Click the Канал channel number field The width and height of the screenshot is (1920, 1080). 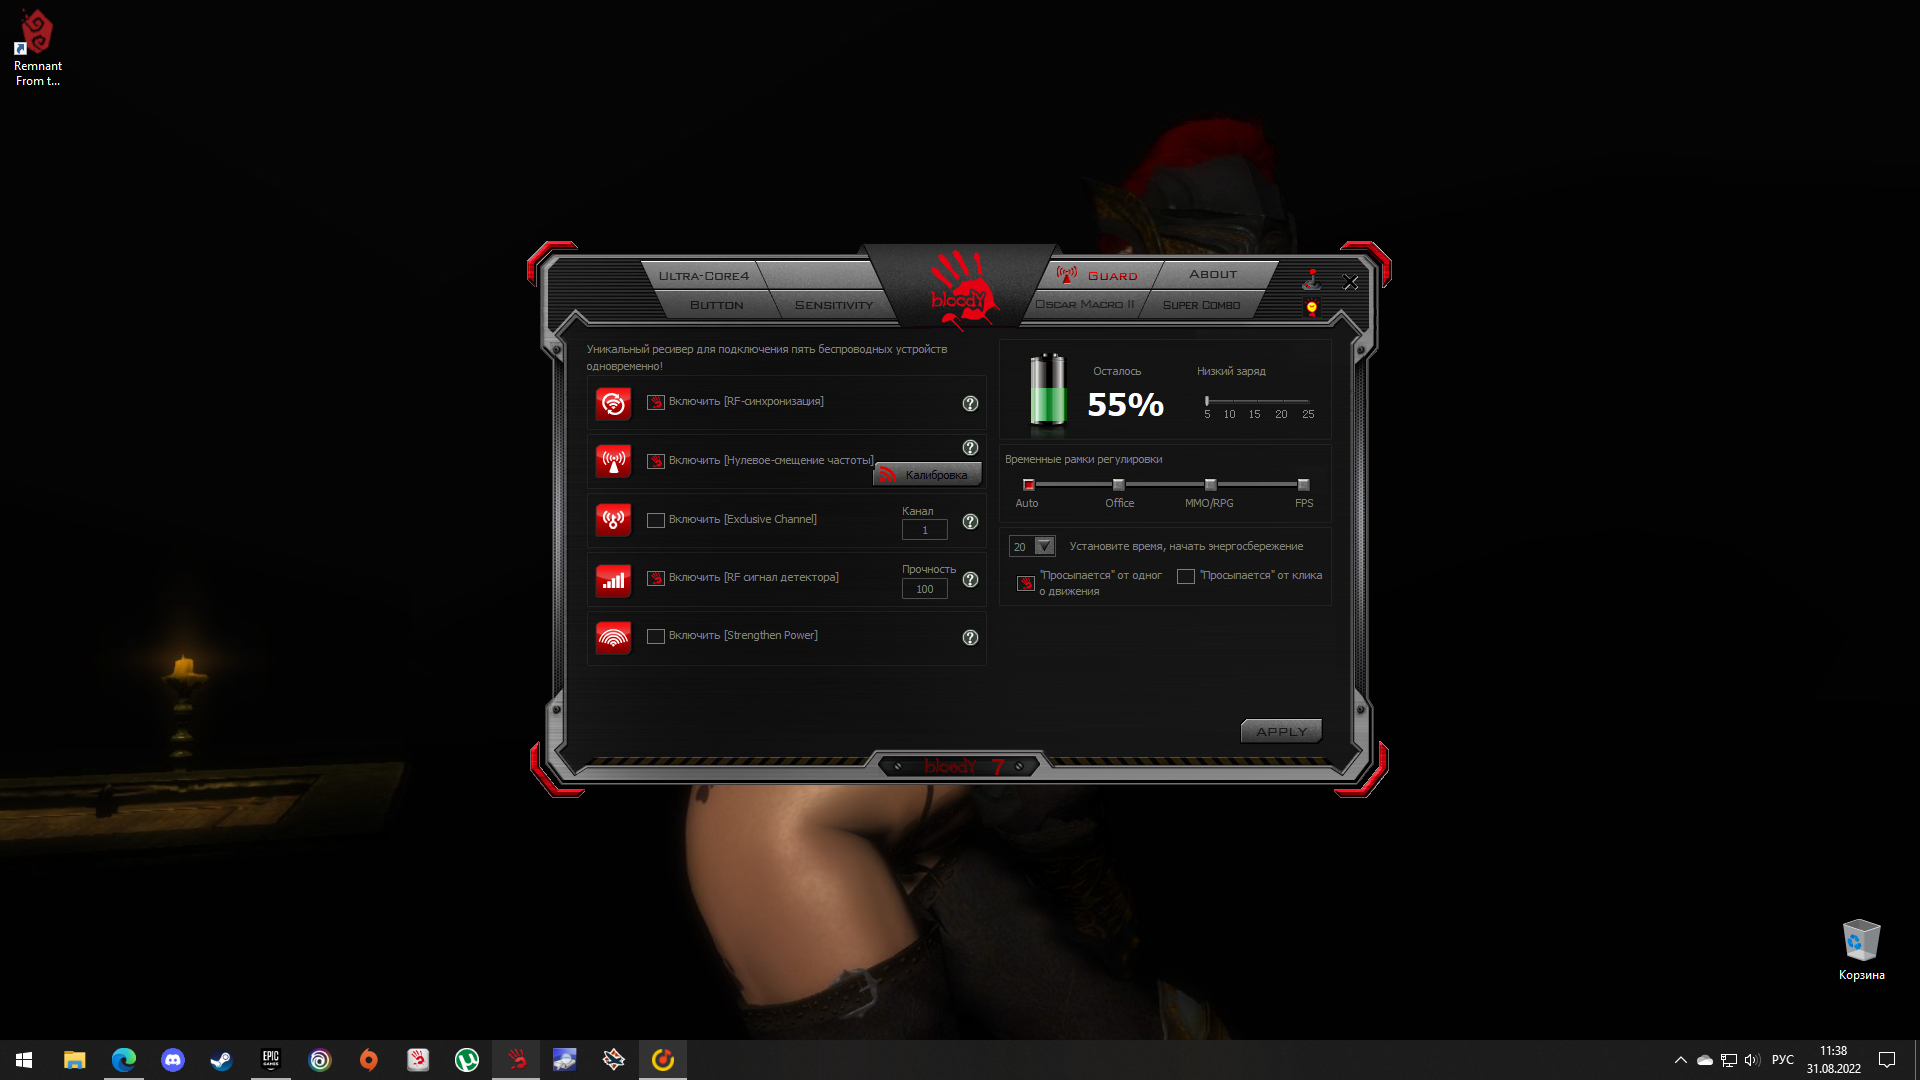924,531
